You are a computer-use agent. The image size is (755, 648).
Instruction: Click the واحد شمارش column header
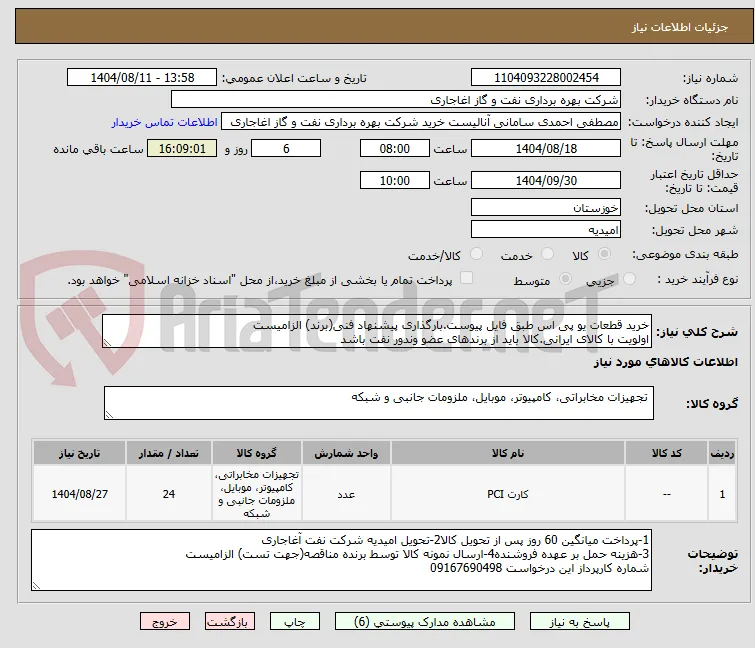pos(346,453)
